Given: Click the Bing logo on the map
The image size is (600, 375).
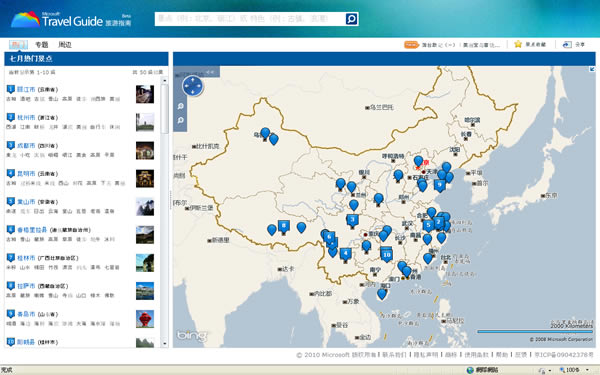Looking at the screenshot, I should (192, 336).
